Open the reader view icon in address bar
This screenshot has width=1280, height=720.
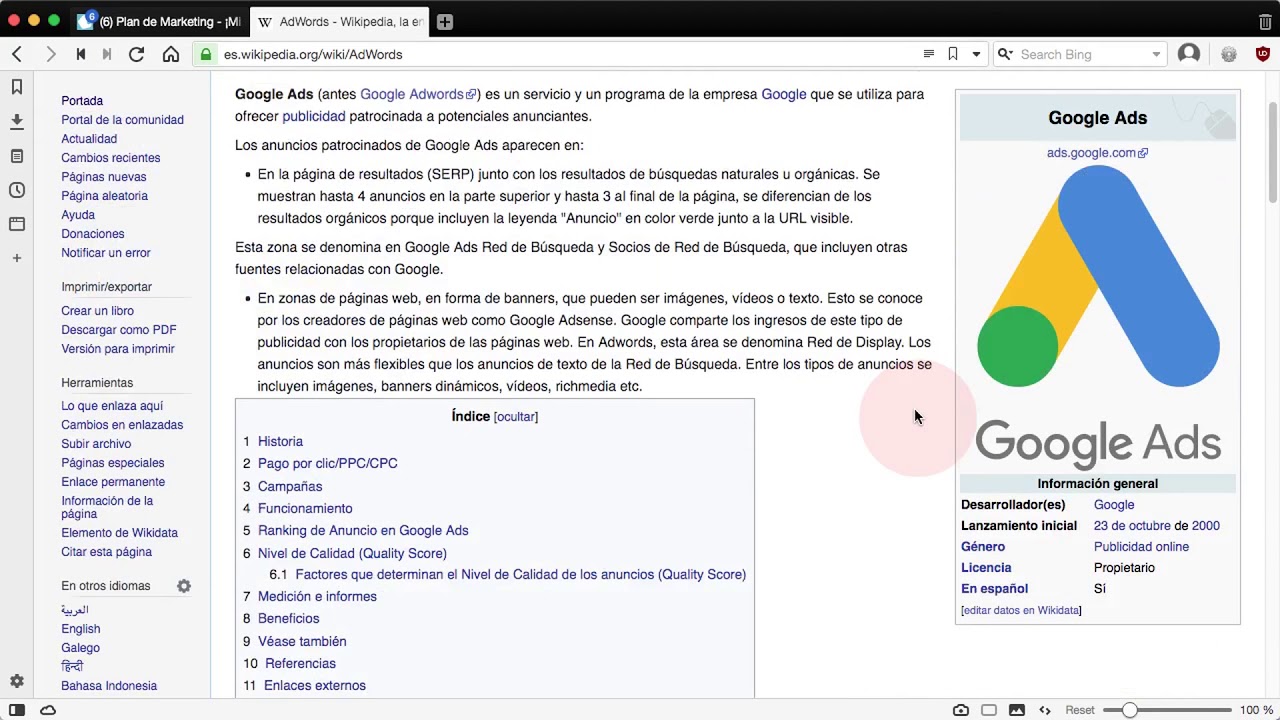click(928, 54)
